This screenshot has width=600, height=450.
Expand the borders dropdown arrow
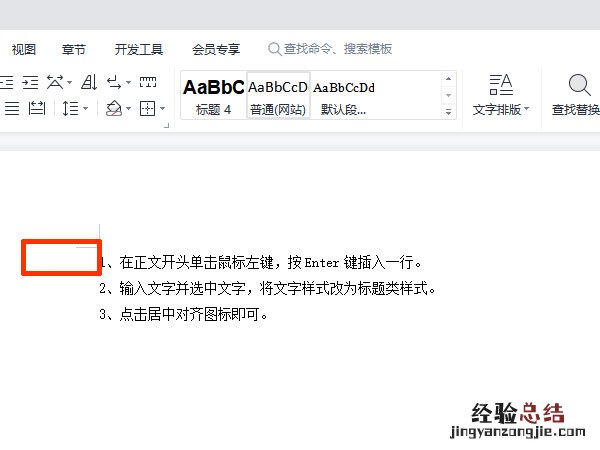pos(162,108)
